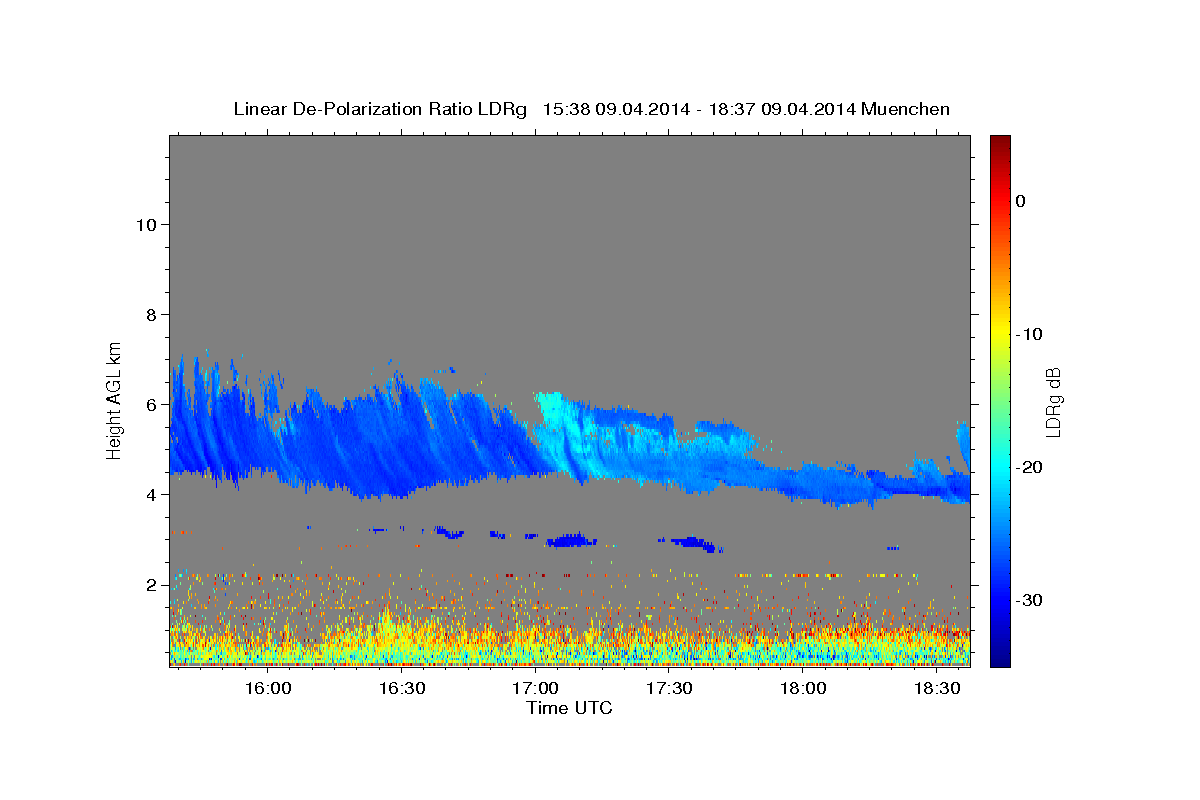The height and width of the screenshot is (800, 1200).
Task: Click the small dark blue patch near 3 km at 17:05
Action: point(571,541)
